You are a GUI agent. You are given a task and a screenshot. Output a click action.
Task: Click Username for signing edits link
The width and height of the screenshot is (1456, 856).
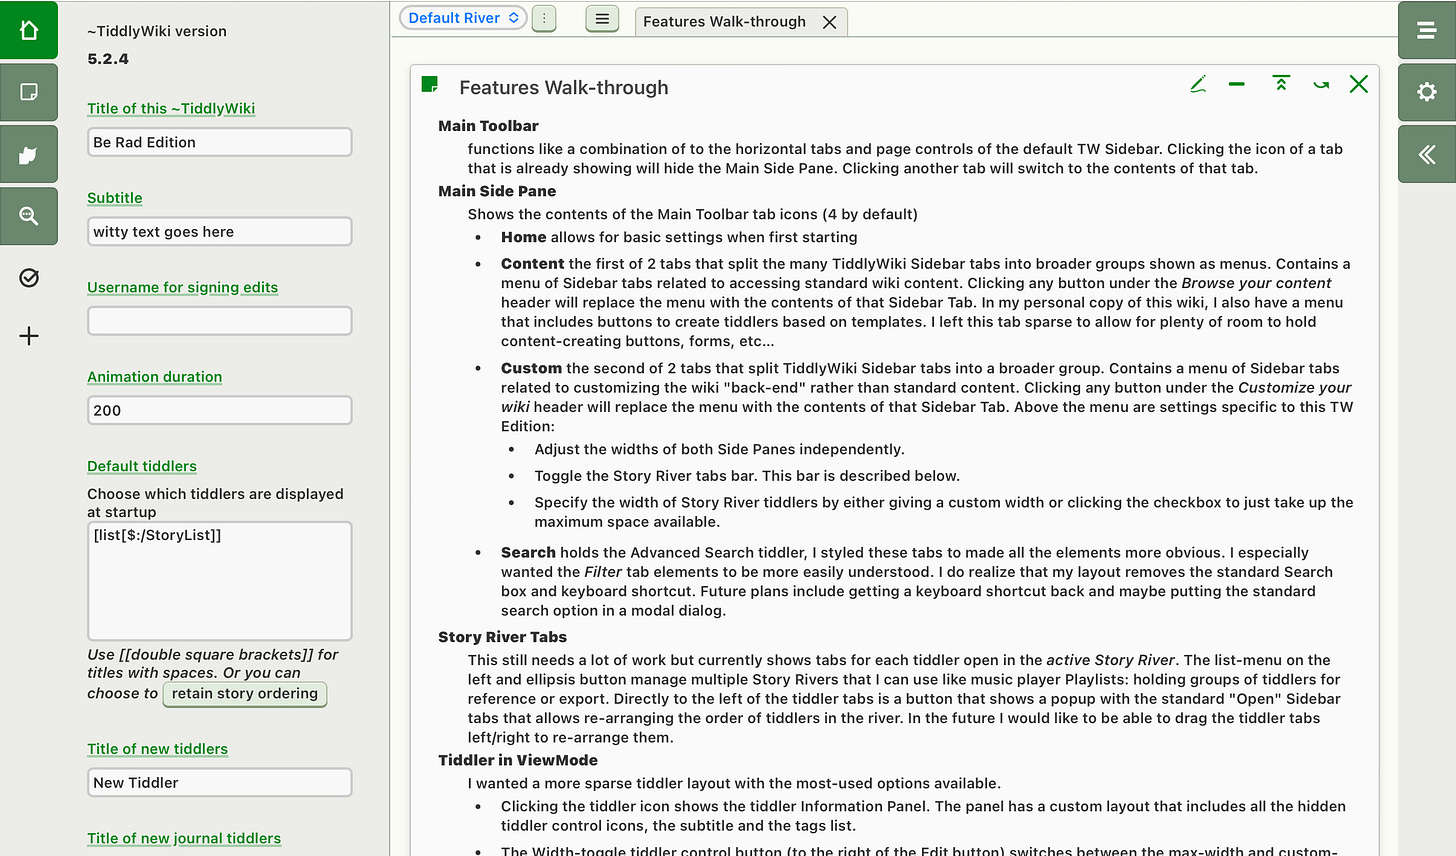182,287
